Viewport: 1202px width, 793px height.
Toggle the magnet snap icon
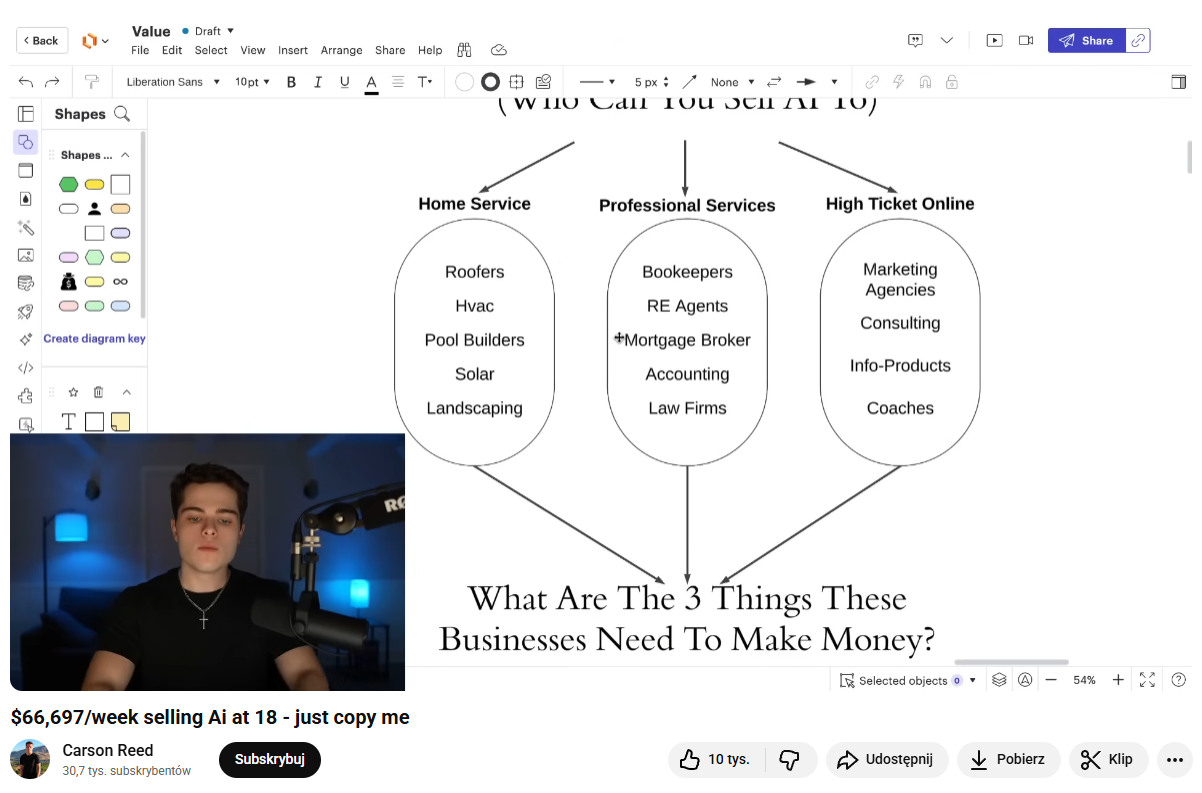coord(924,82)
